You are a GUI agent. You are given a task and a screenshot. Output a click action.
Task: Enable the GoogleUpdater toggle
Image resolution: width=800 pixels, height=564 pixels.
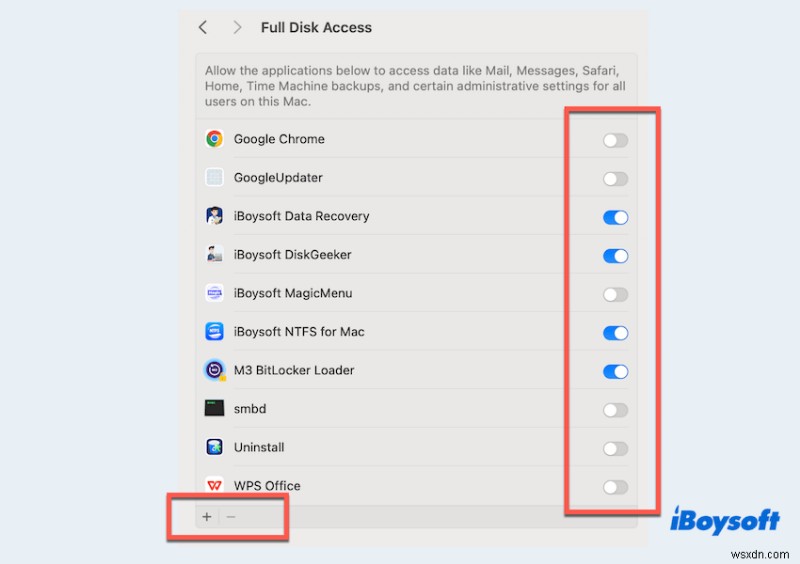point(615,179)
